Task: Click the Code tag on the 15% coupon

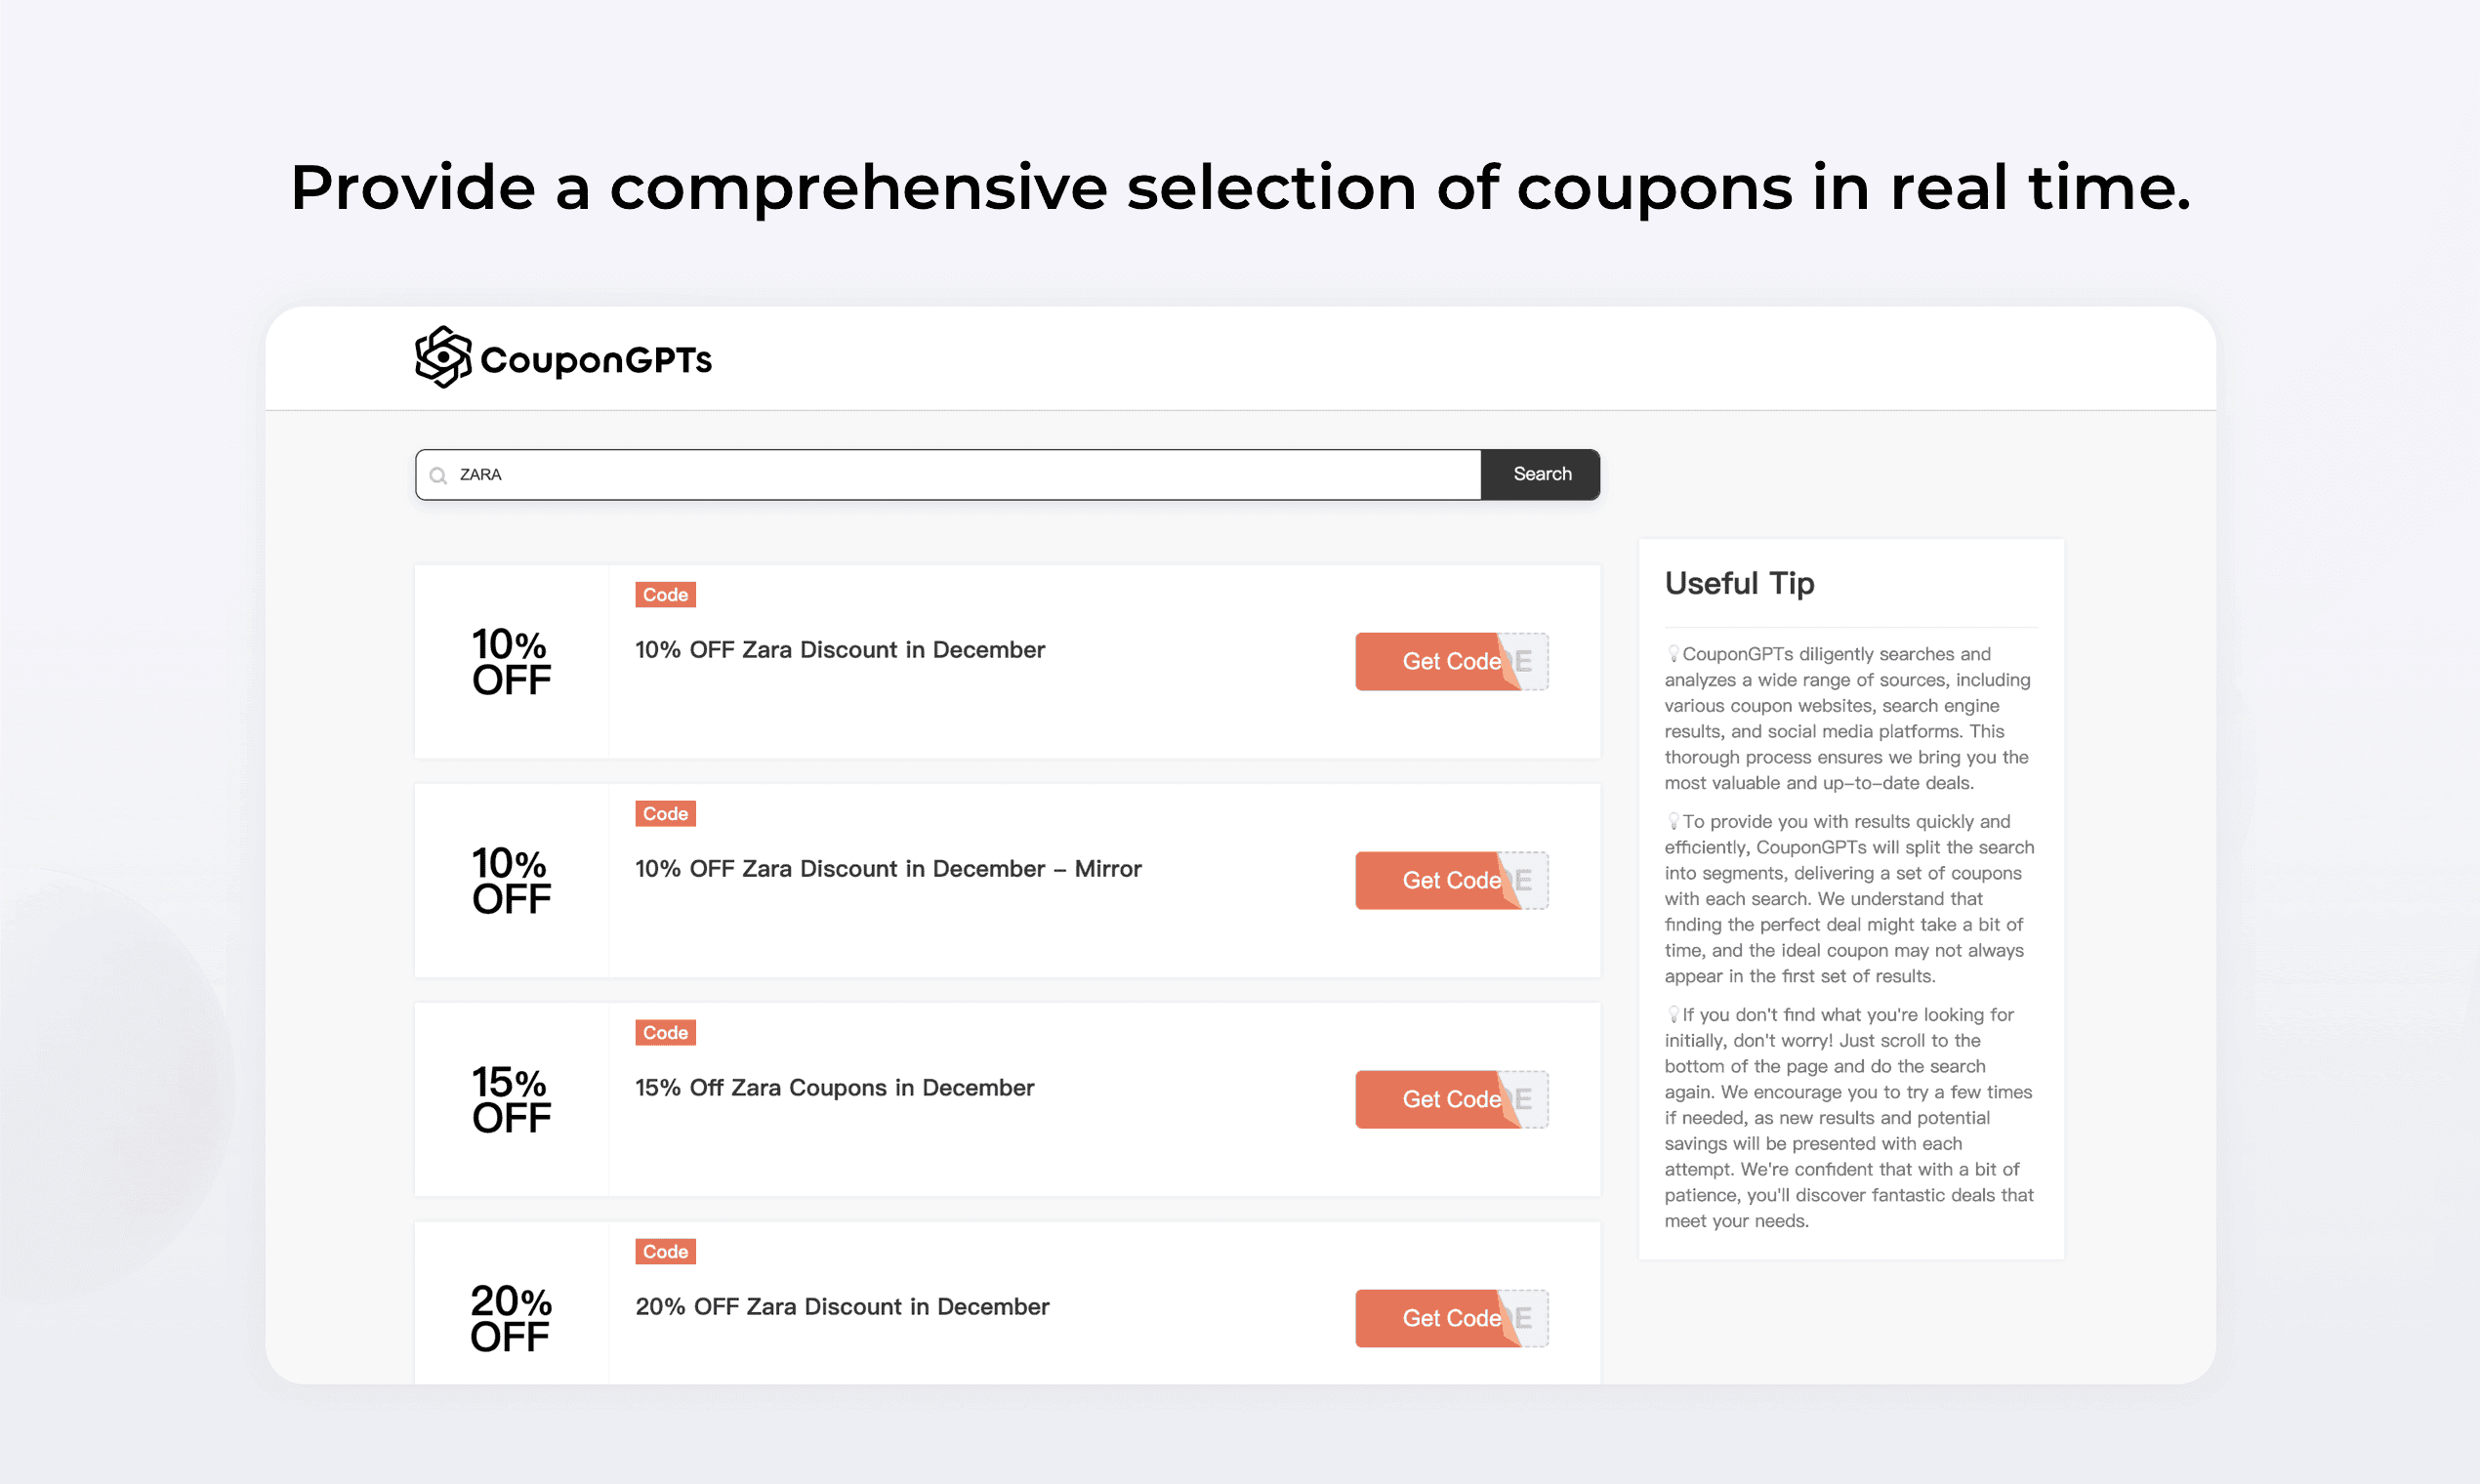Action: [665, 1032]
